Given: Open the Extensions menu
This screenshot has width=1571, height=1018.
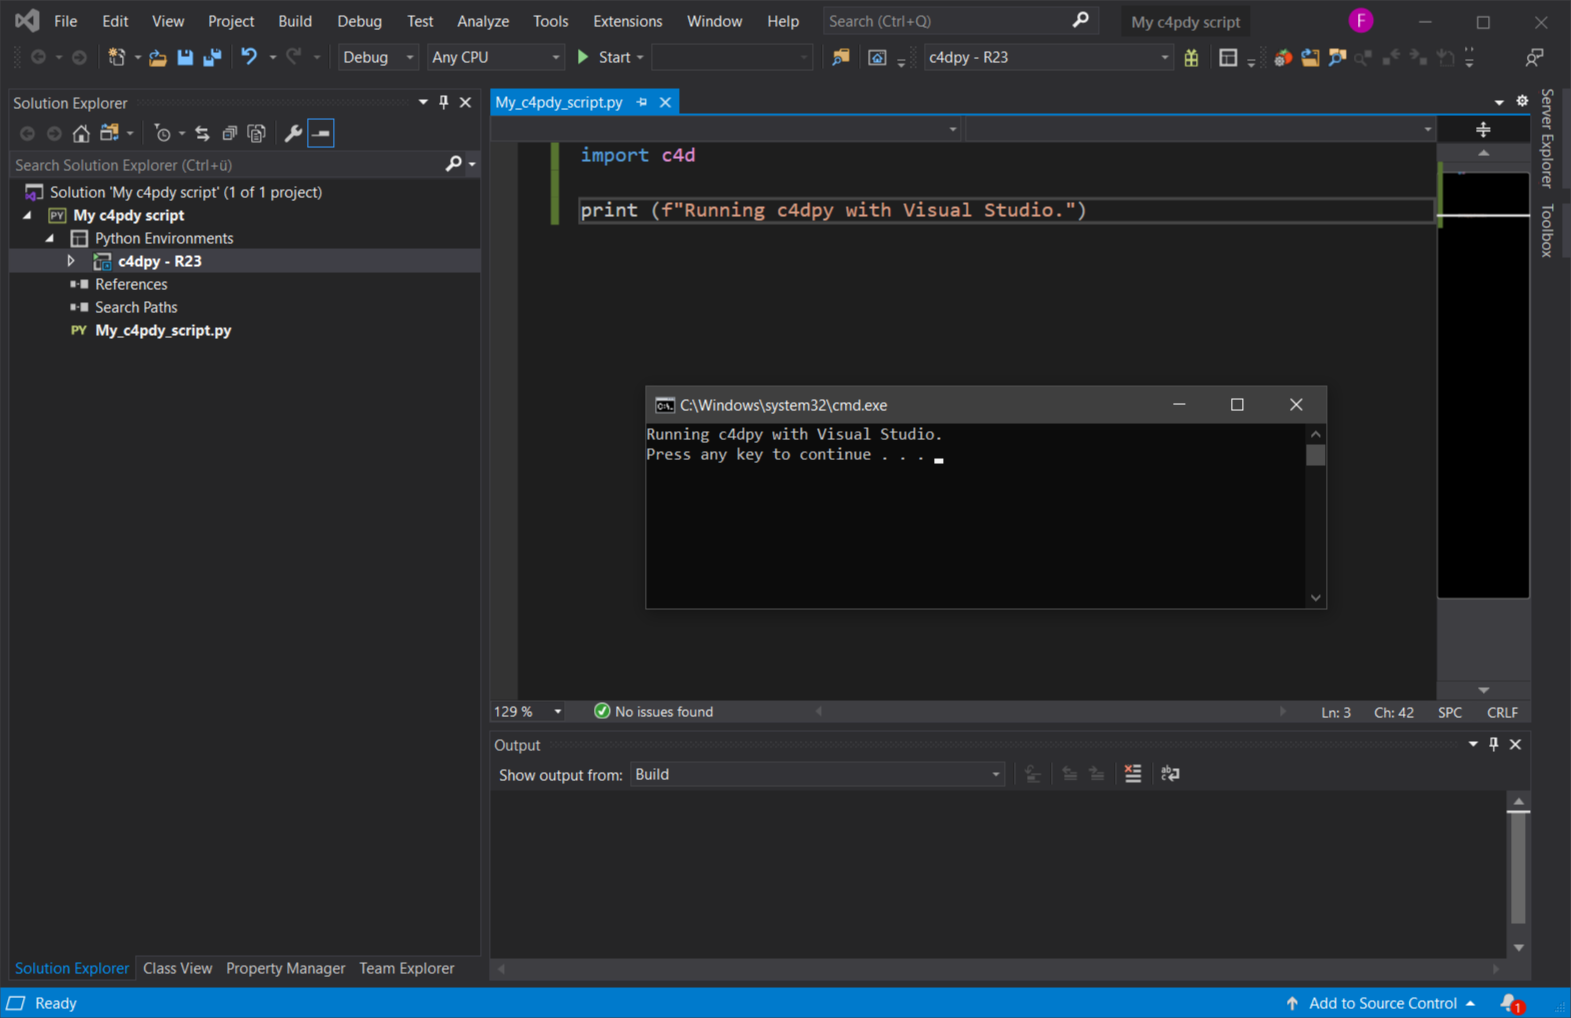Looking at the screenshot, I should coord(627,21).
